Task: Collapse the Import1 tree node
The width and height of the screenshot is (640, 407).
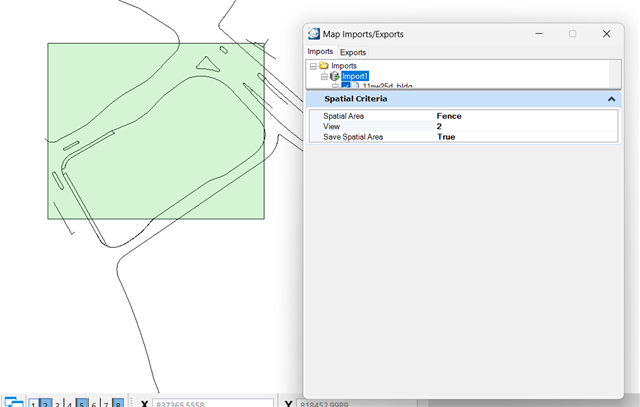Action: coord(324,76)
